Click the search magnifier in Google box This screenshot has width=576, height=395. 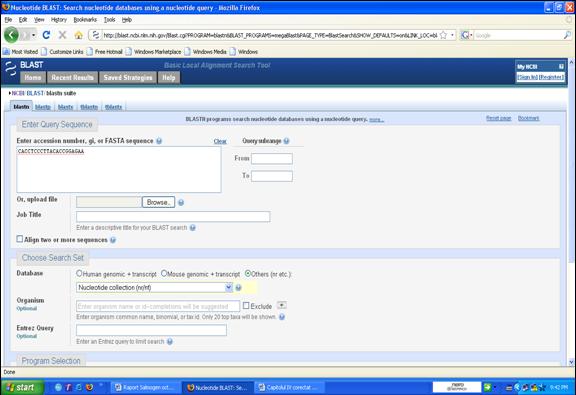point(567,35)
